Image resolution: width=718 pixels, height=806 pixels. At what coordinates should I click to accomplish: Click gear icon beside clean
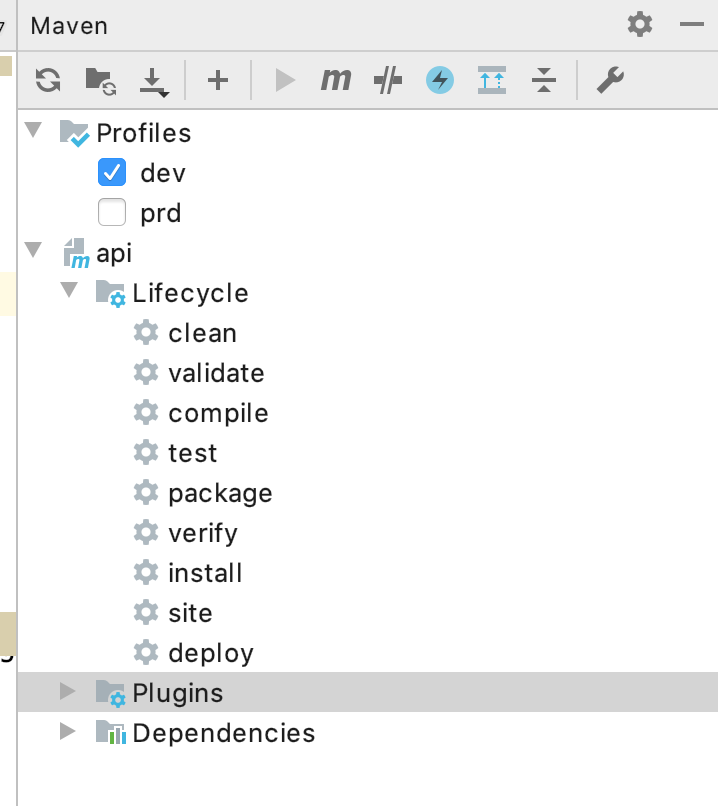tap(146, 332)
